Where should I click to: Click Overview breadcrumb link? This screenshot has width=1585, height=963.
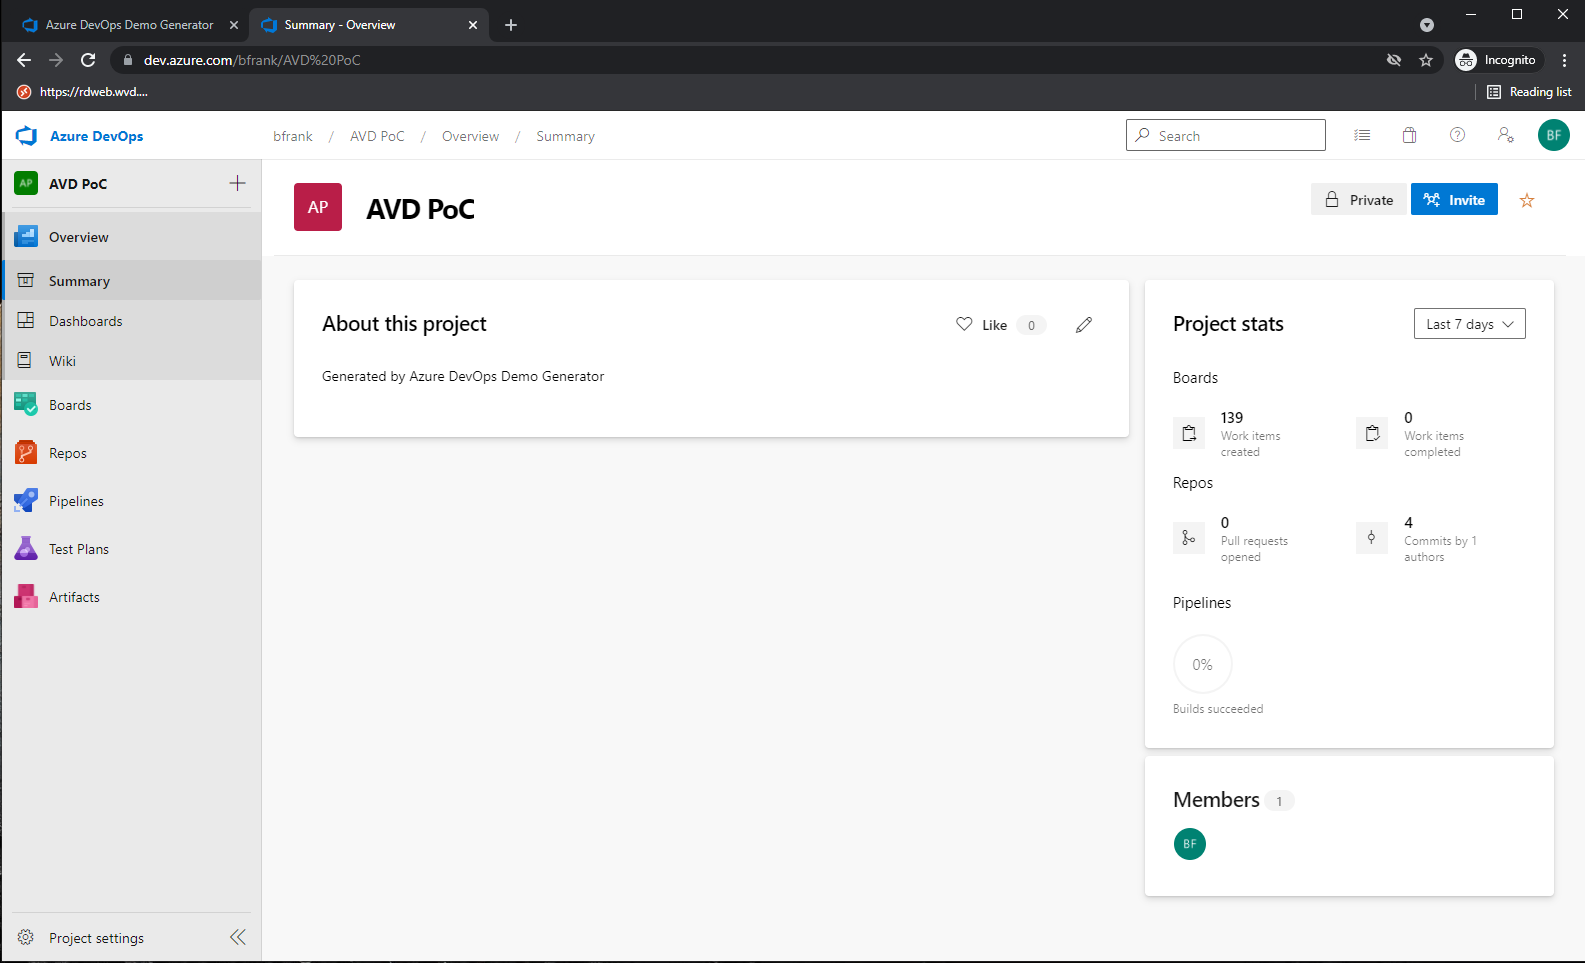pos(470,136)
